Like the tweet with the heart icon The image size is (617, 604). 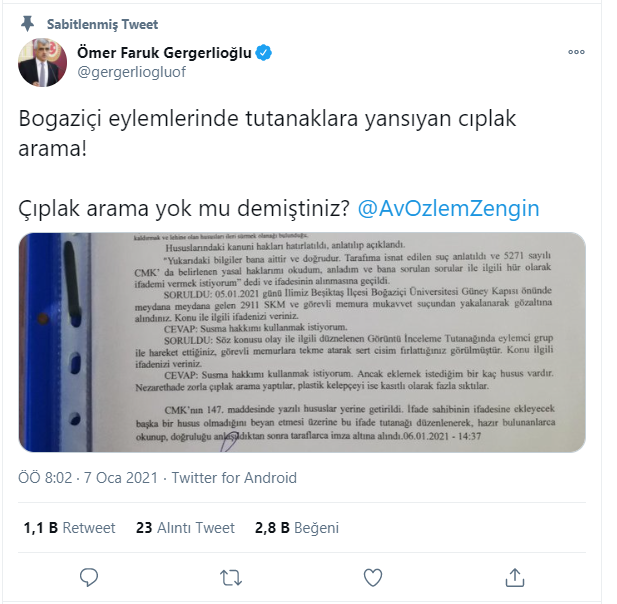coord(373,578)
